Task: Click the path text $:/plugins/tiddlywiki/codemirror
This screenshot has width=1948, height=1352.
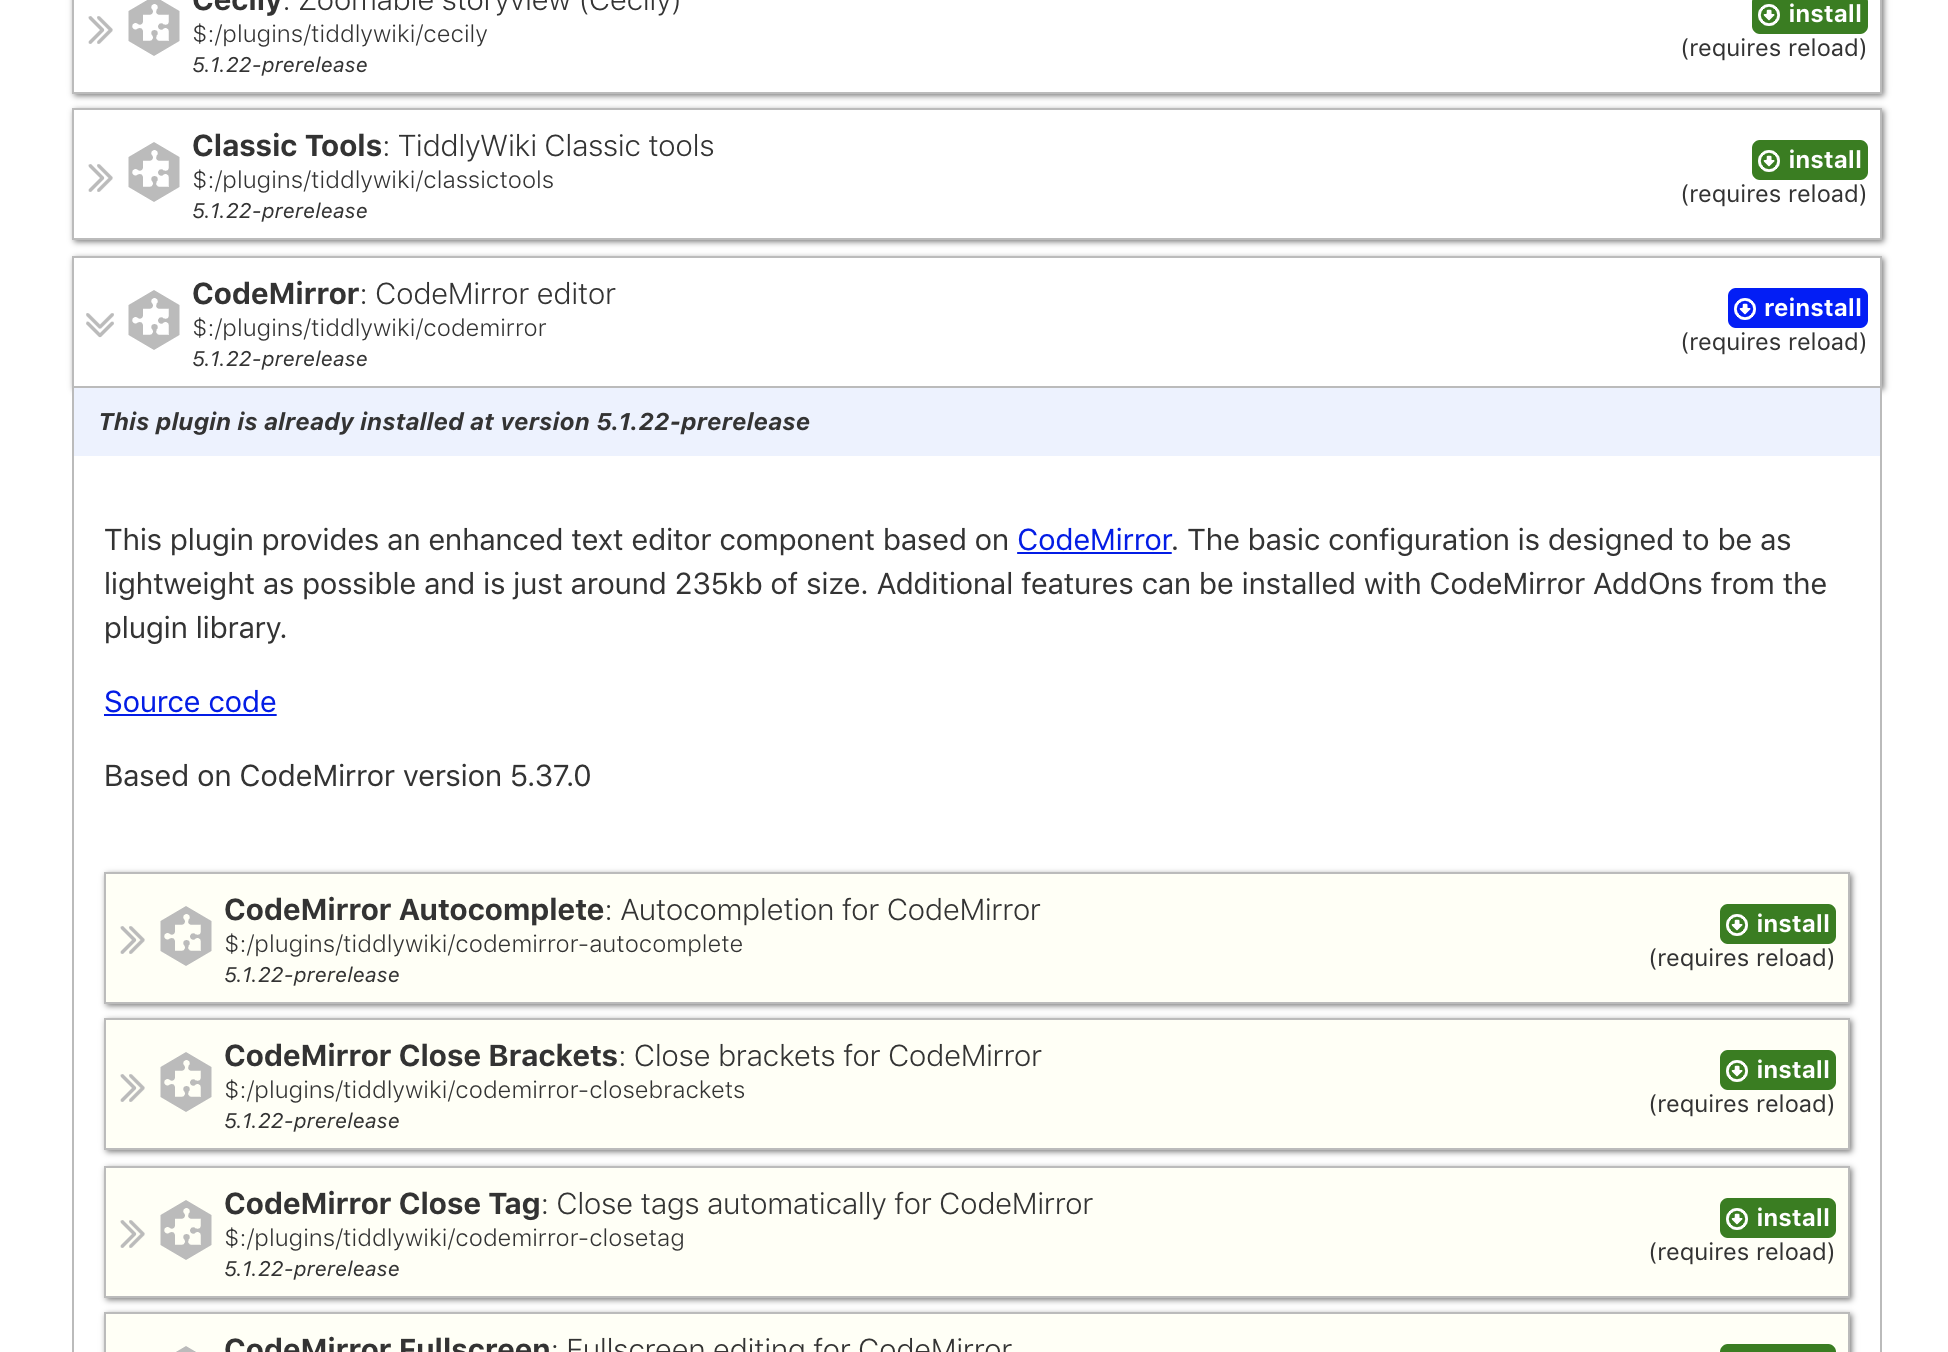Action: (369, 328)
